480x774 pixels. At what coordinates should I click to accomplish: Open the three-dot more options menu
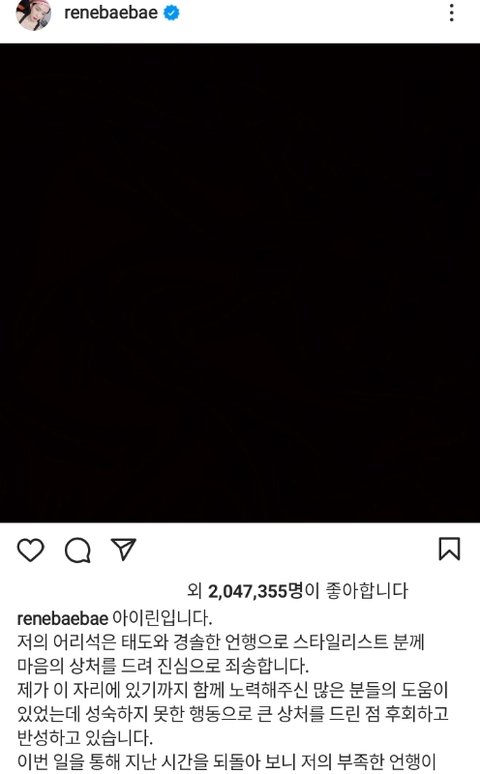(451, 13)
